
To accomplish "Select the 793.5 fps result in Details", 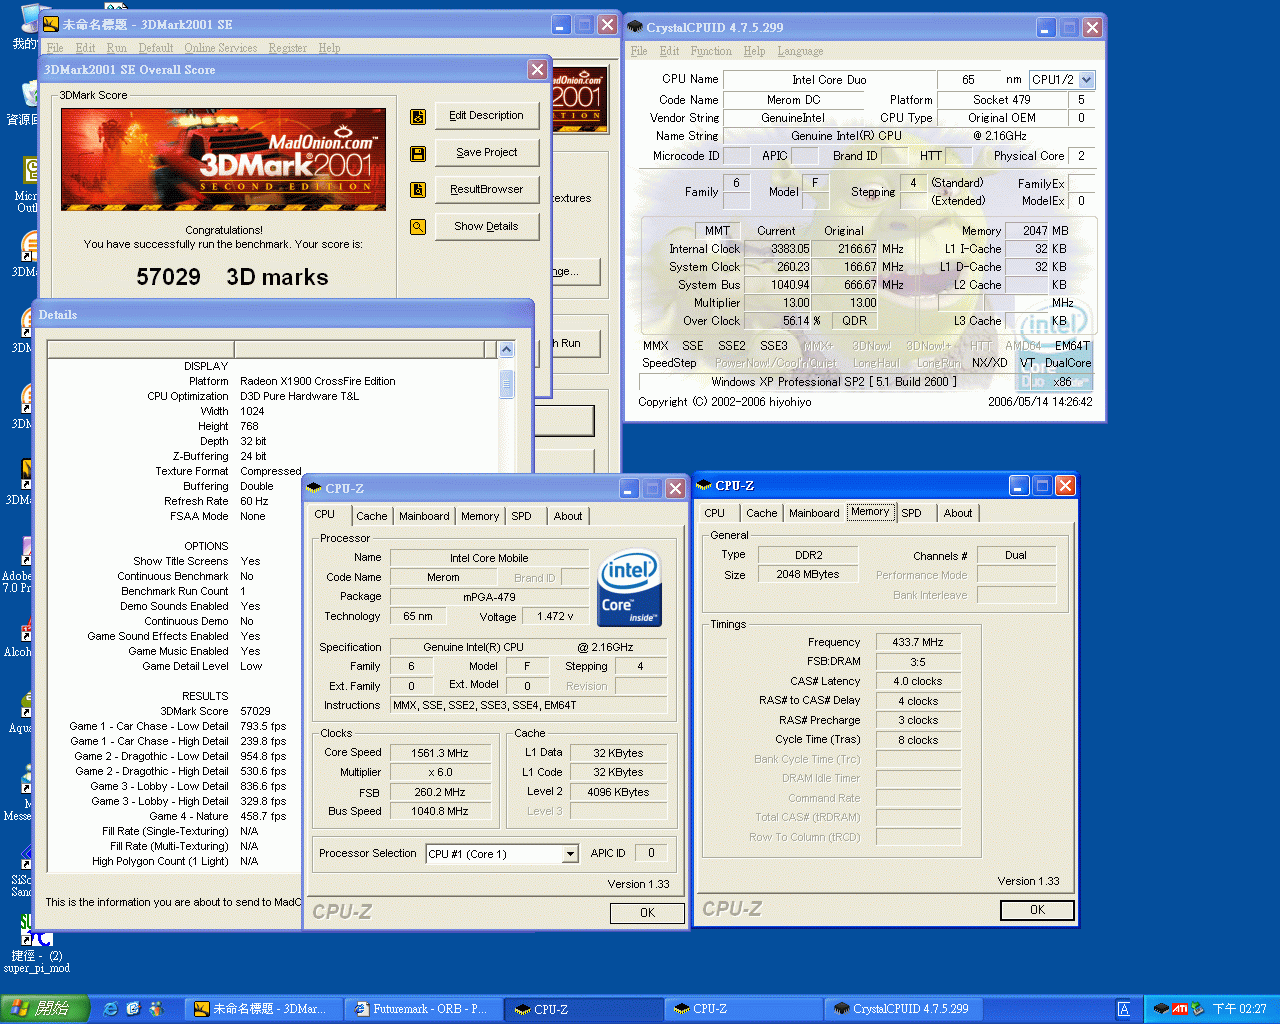I will (263, 726).
